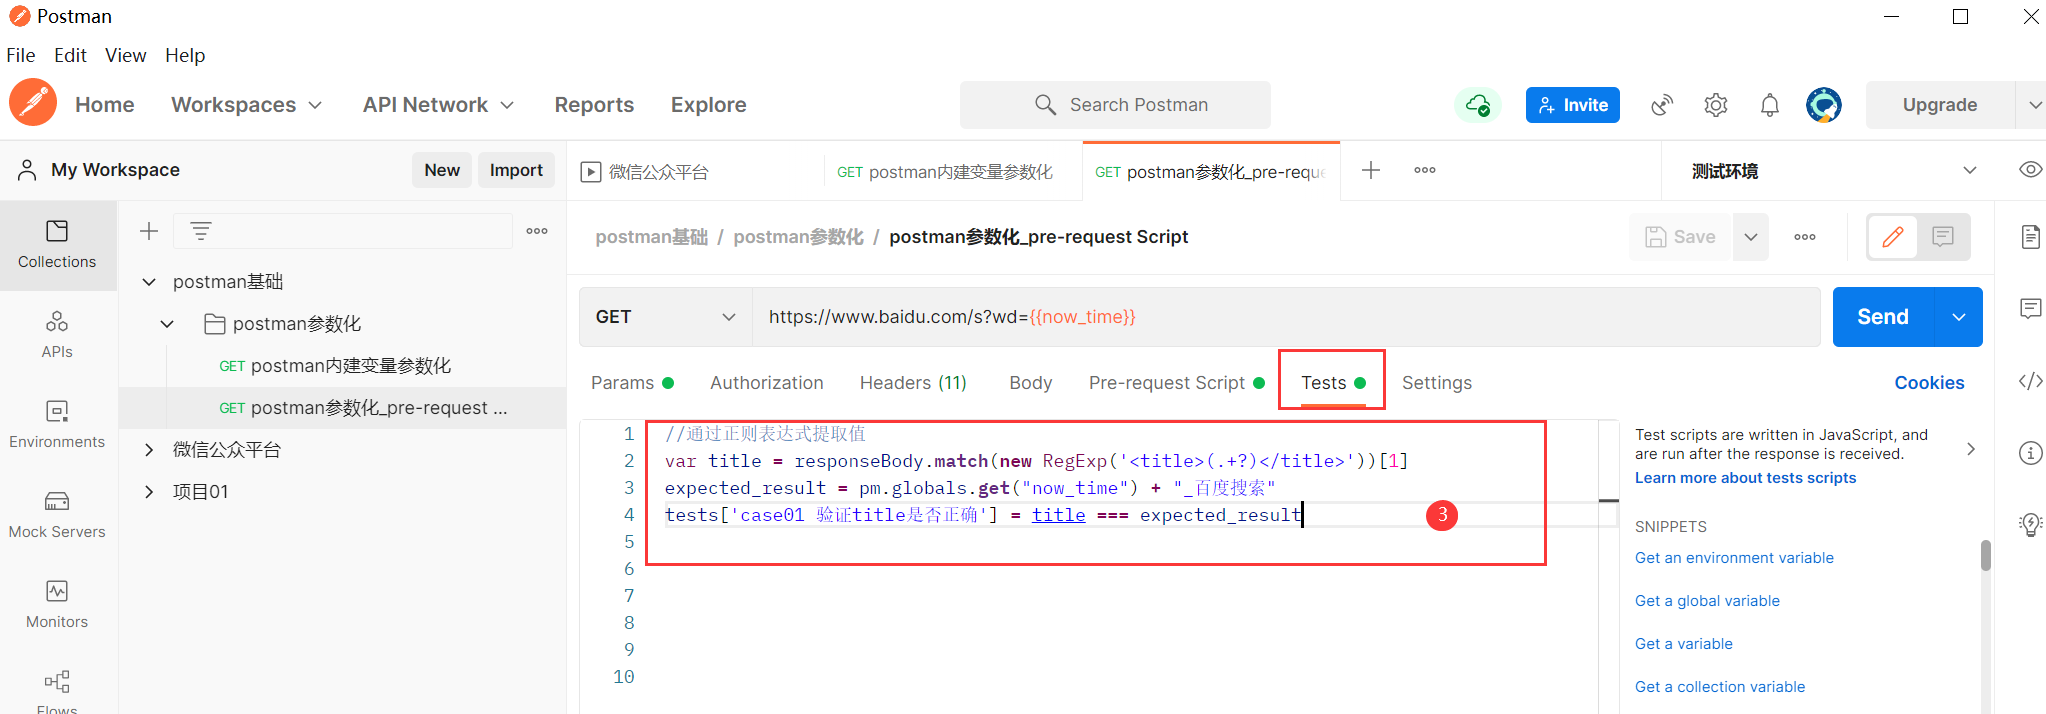This screenshot has height=714, width=2046.
Task: Open the View menu
Action: click(125, 55)
